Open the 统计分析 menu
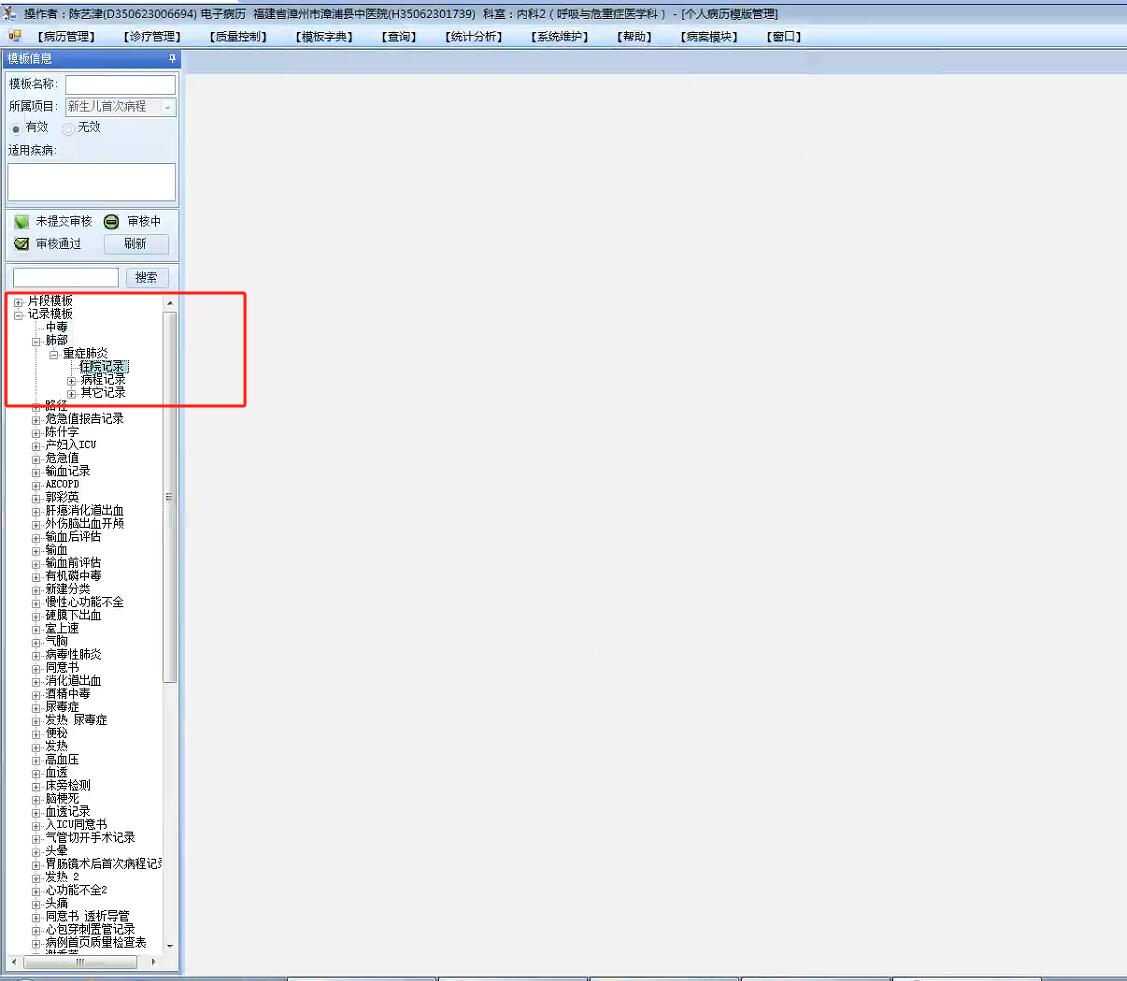 click(474, 37)
